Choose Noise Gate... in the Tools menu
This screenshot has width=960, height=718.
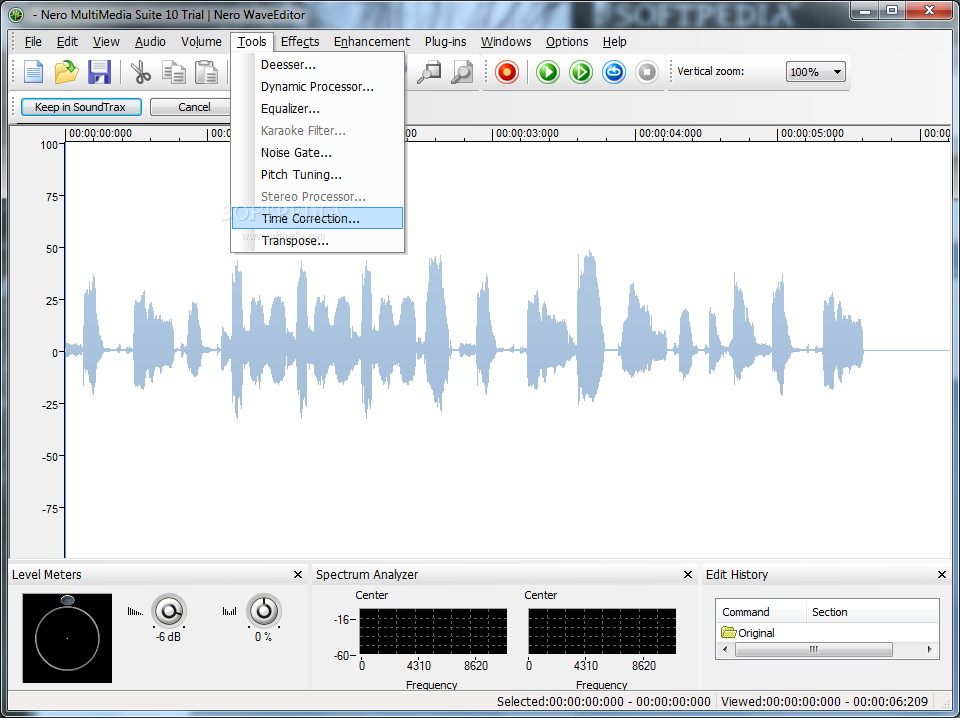click(x=317, y=153)
